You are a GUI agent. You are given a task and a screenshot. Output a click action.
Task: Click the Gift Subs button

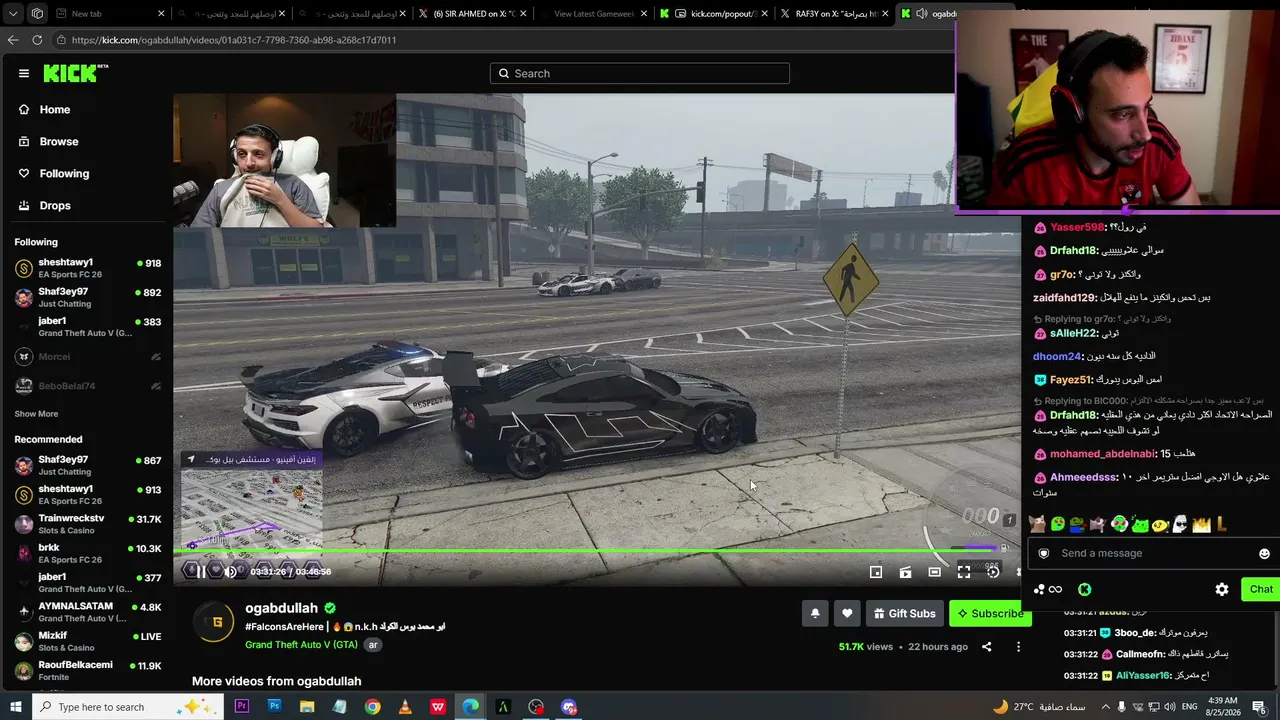coord(904,613)
